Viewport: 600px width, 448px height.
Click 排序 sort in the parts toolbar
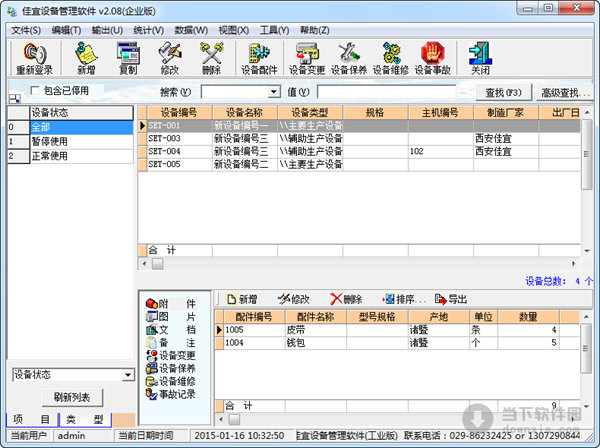tap(404, 299)
